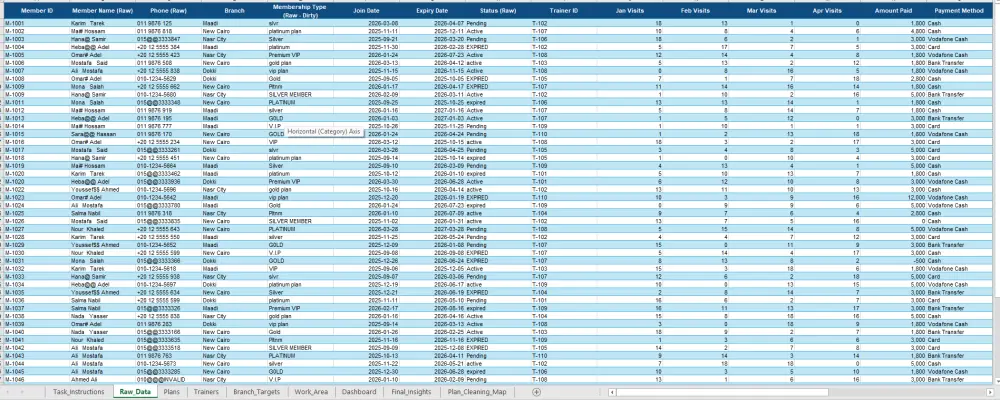Click Karim Tarek name in row M-1001
1000x400 pixels.
[103, 23]
